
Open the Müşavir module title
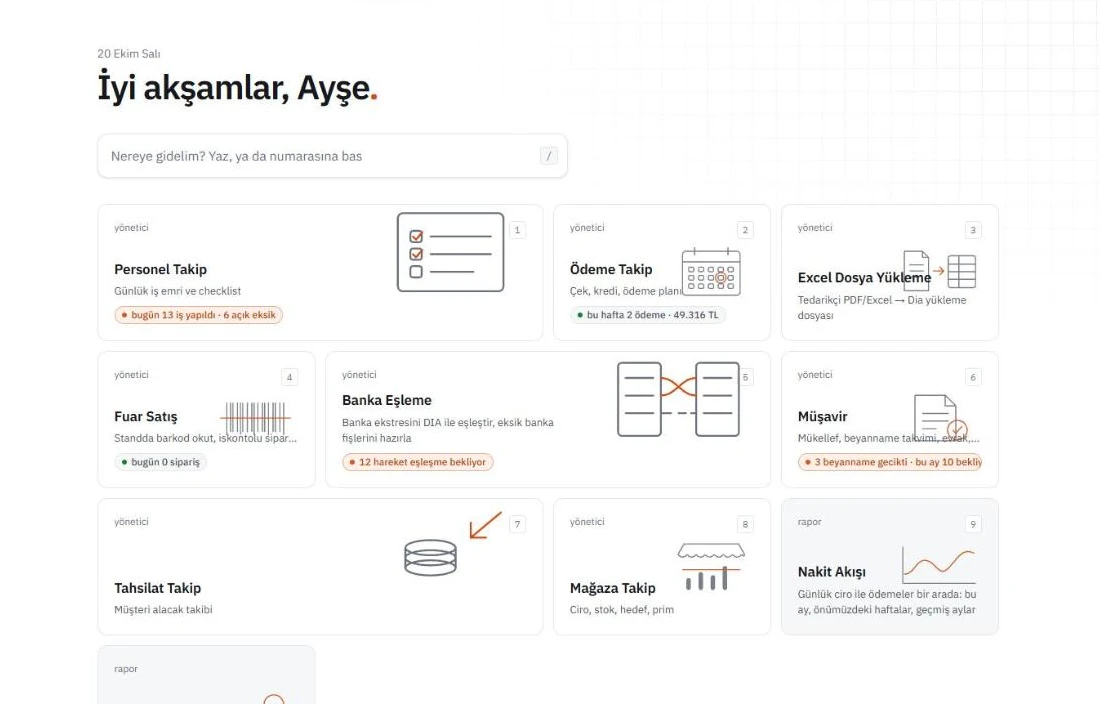(822, 417)
